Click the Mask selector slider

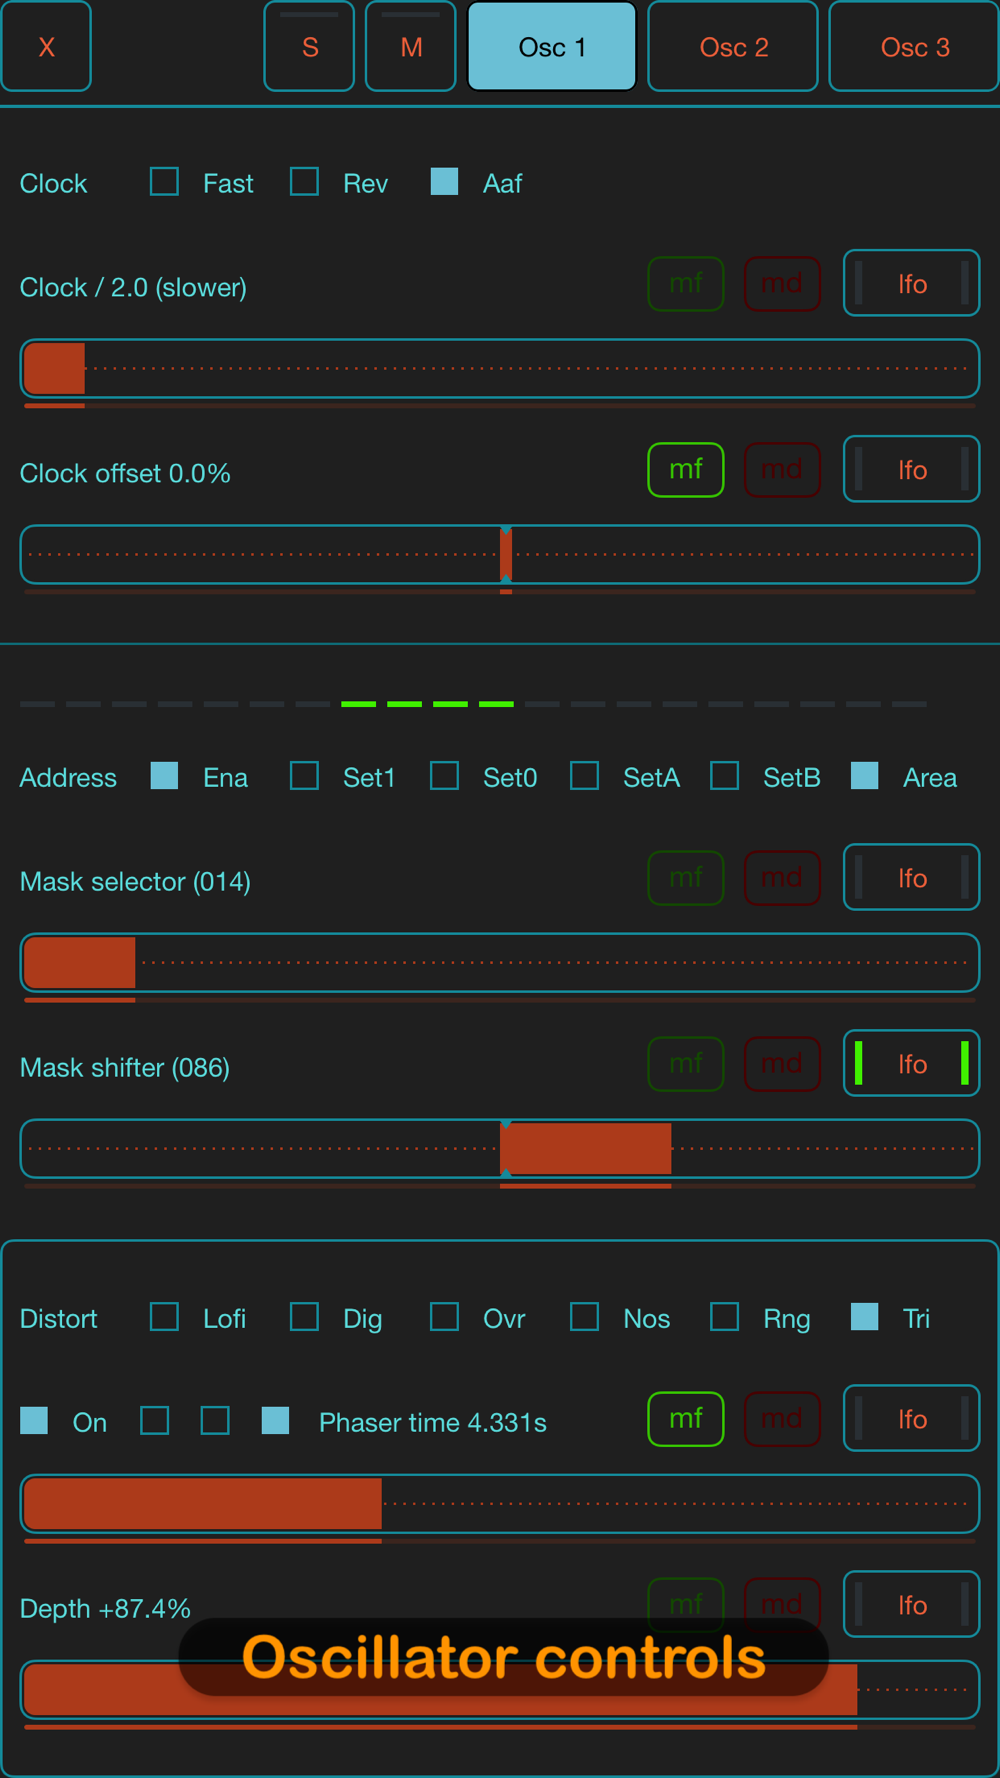click(500, 963)
